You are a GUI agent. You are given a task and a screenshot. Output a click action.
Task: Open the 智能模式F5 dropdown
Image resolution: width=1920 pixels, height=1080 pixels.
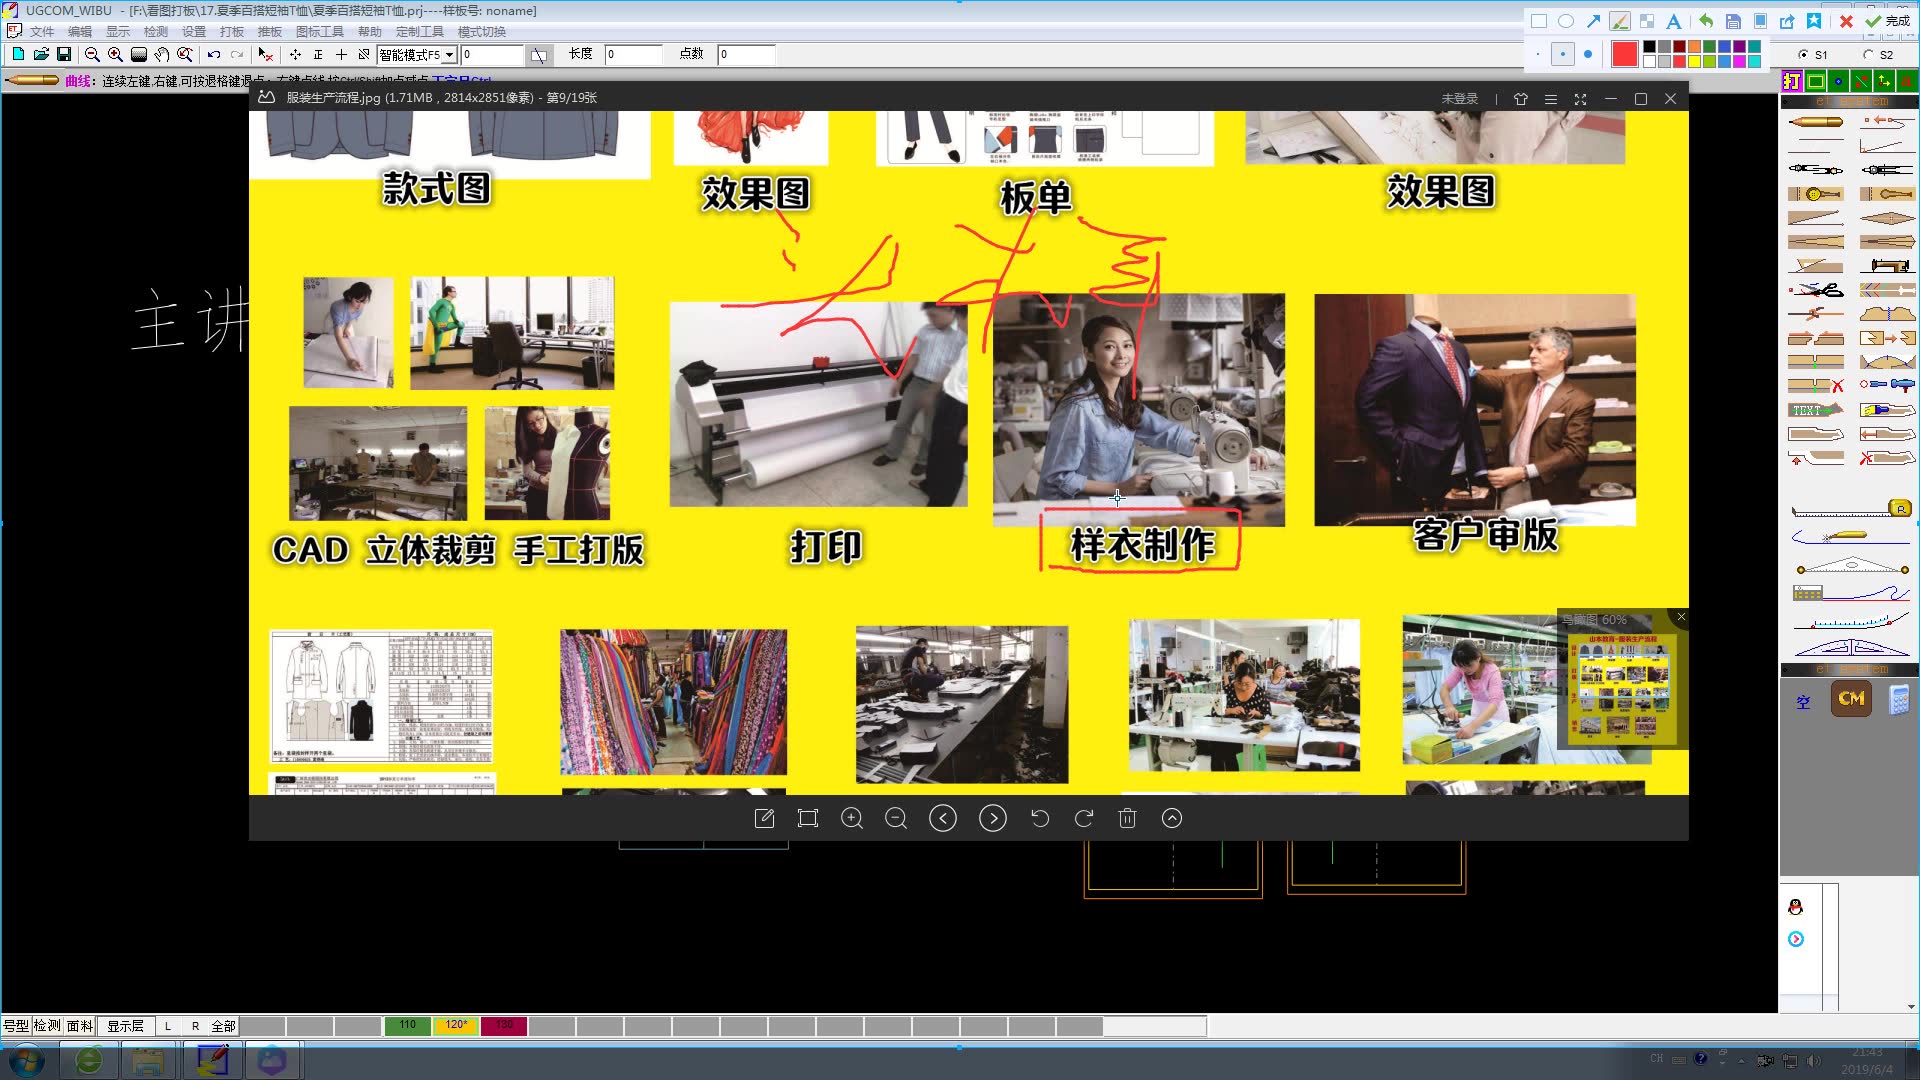pos(450,55)
